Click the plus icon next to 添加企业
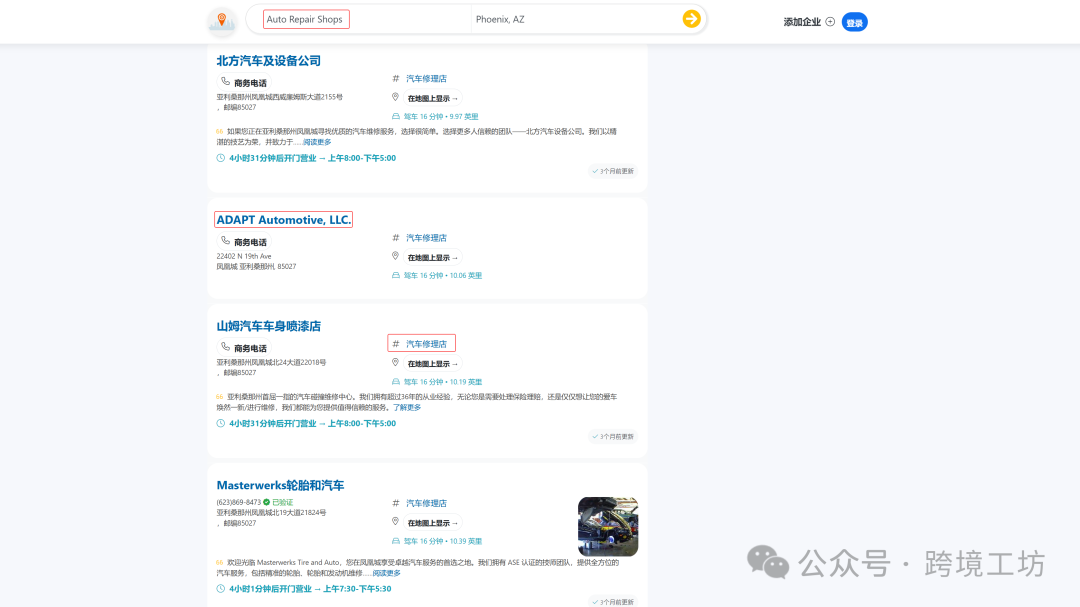The width and height of the screenshot is (1080, 607). coord(831,21)
